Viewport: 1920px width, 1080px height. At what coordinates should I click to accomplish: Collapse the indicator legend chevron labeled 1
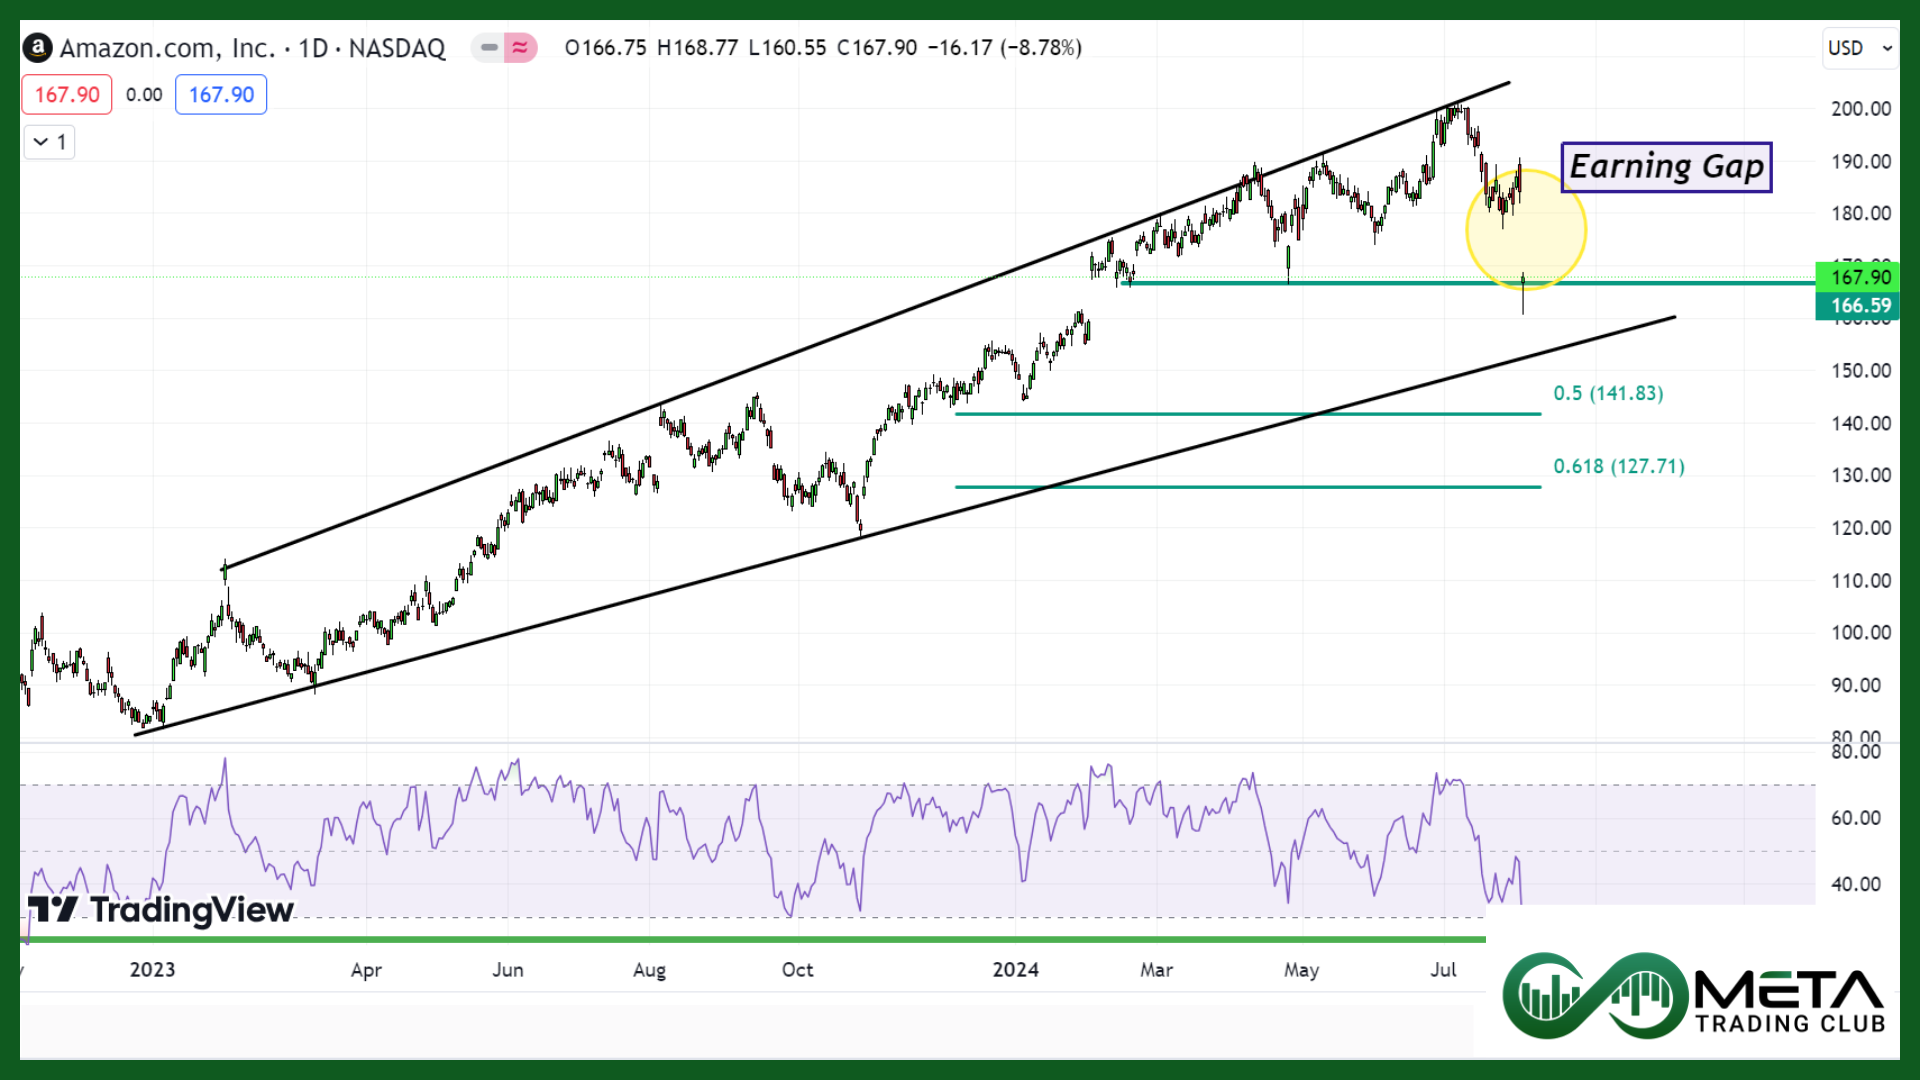click(x=49, y=142)
